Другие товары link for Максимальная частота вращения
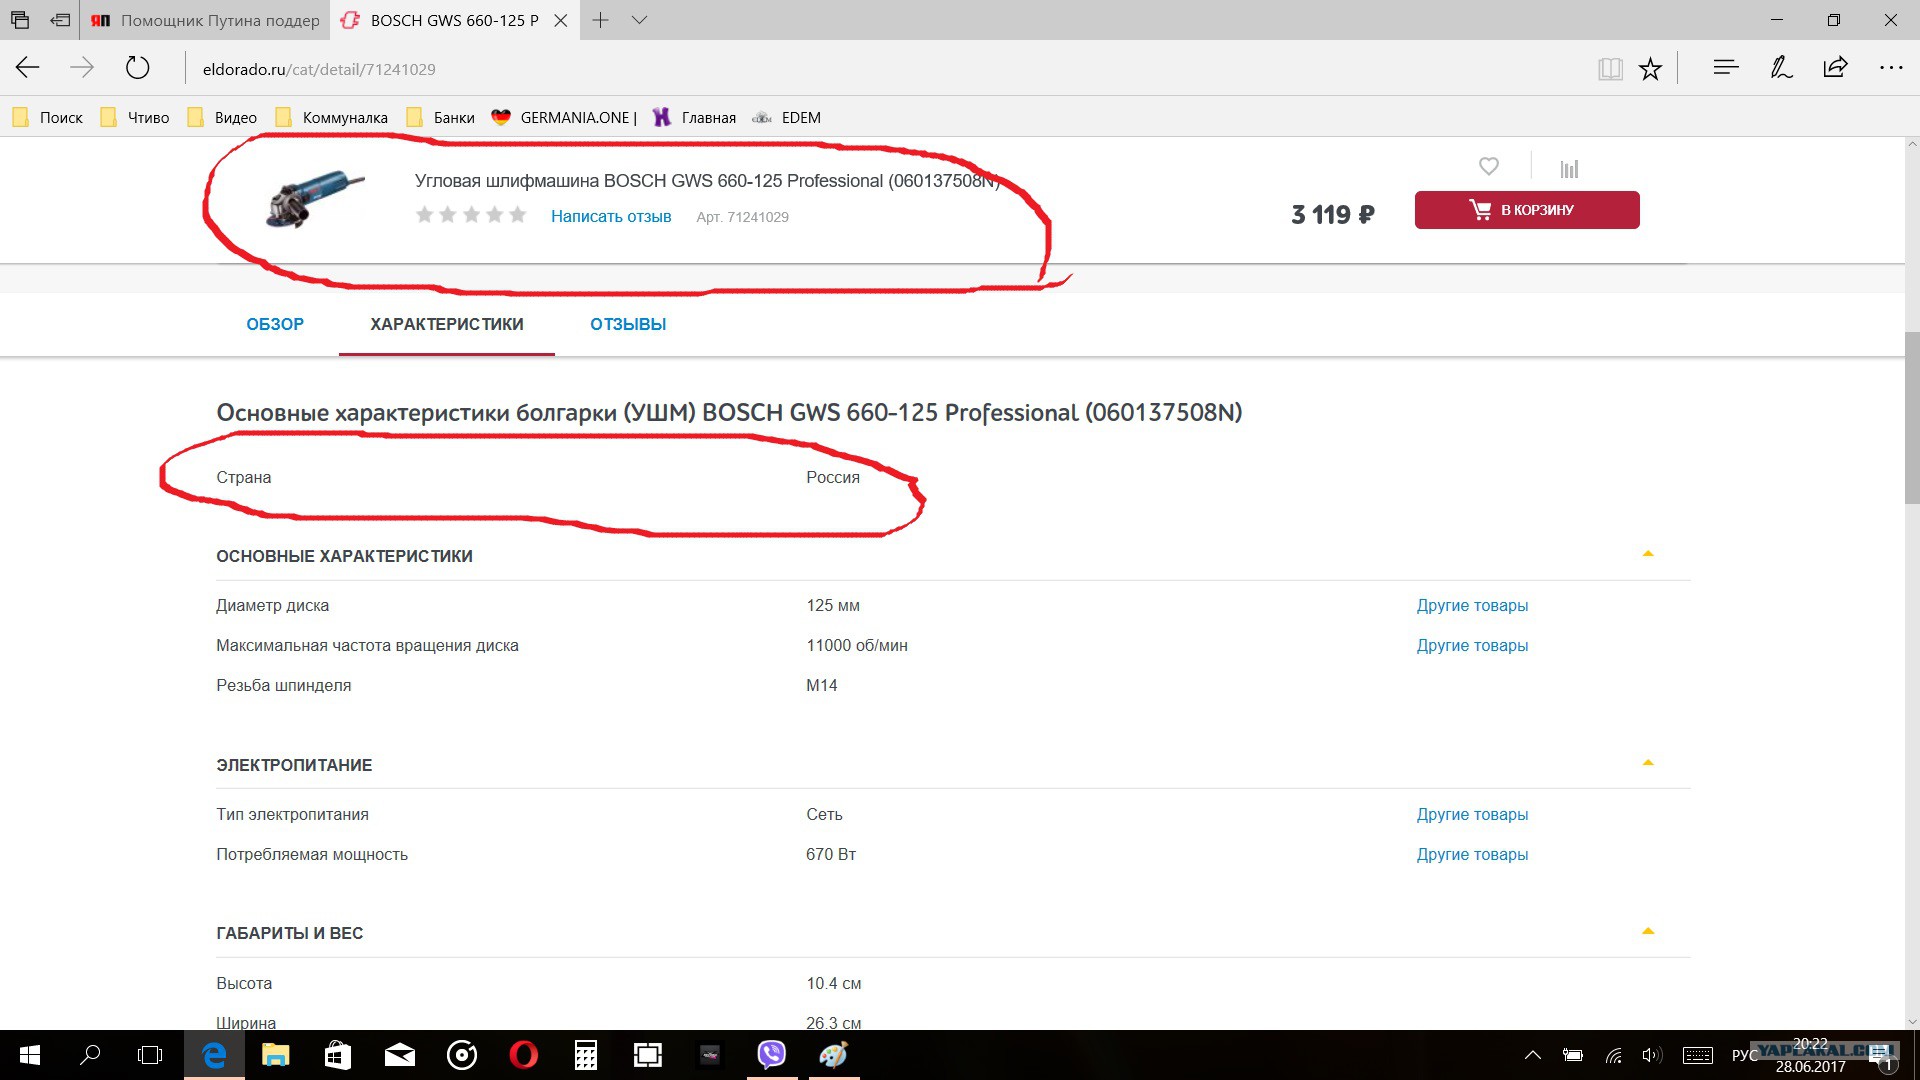The image size is (1920, 1080). (x=1472, y=645)
